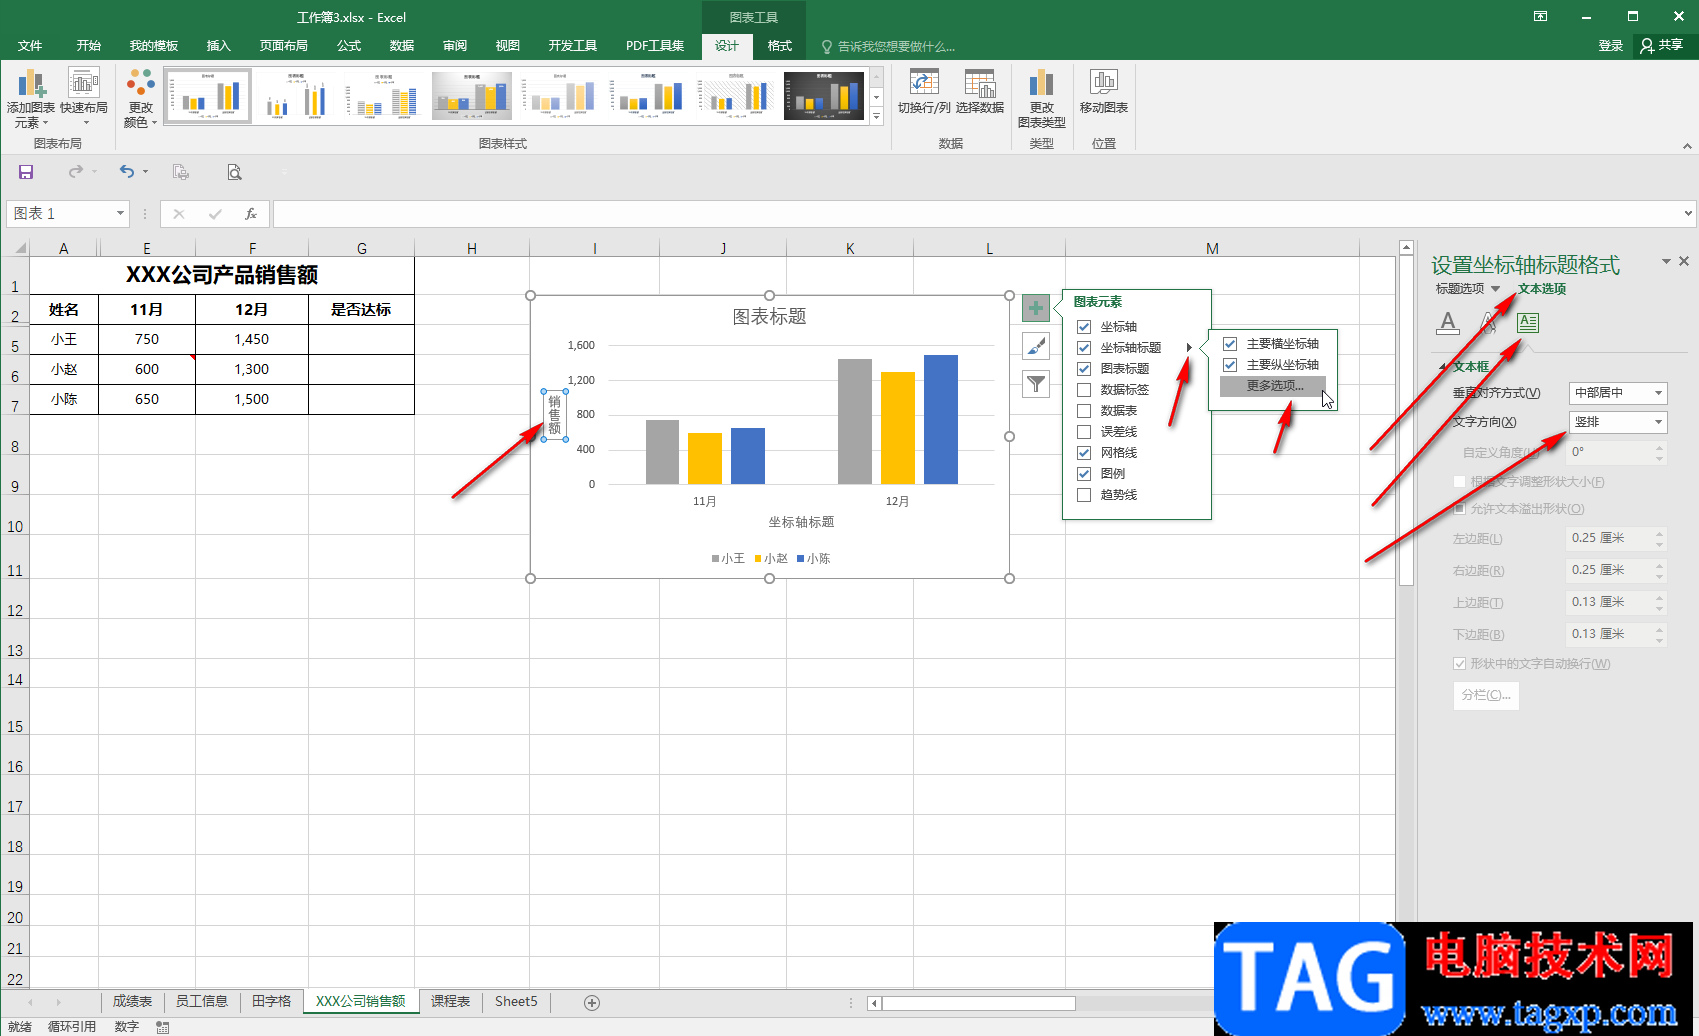Image resolution: width=1699 pixels, height=1036 pixels.
Task: Click the new sheet plus icon
Action: 592,1002
